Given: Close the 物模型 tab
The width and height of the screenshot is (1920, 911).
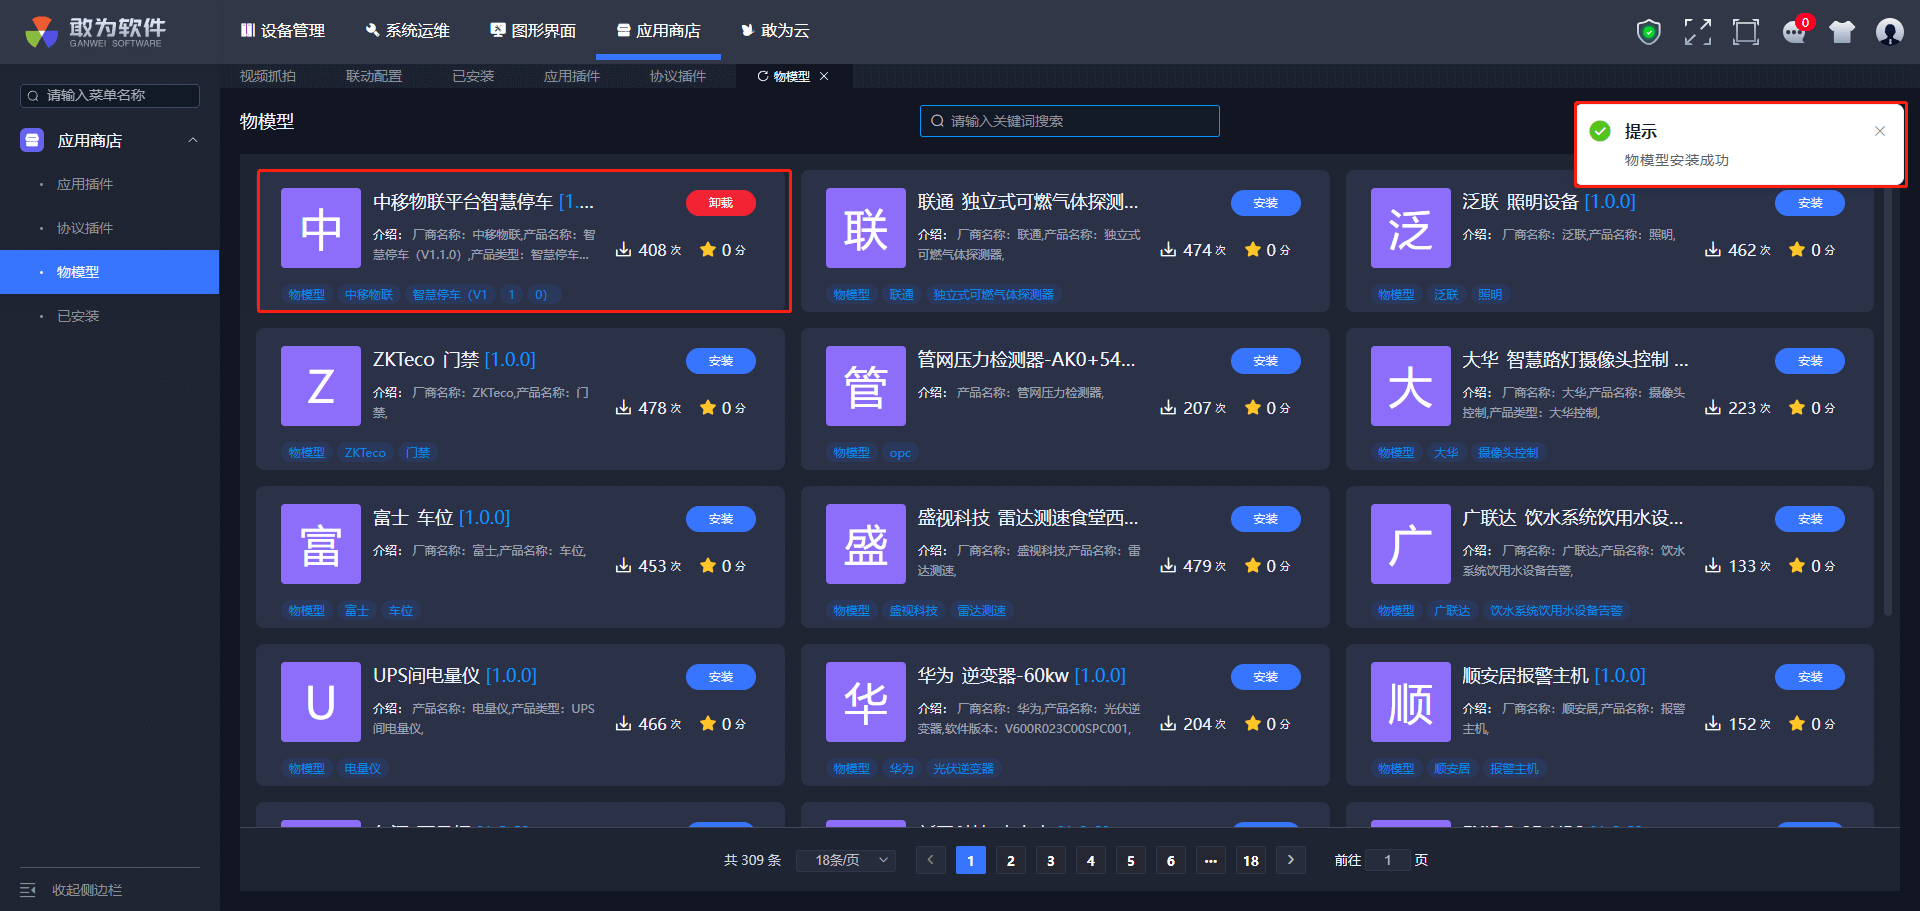Looking at the screenshot, I should tap(824, 76).
